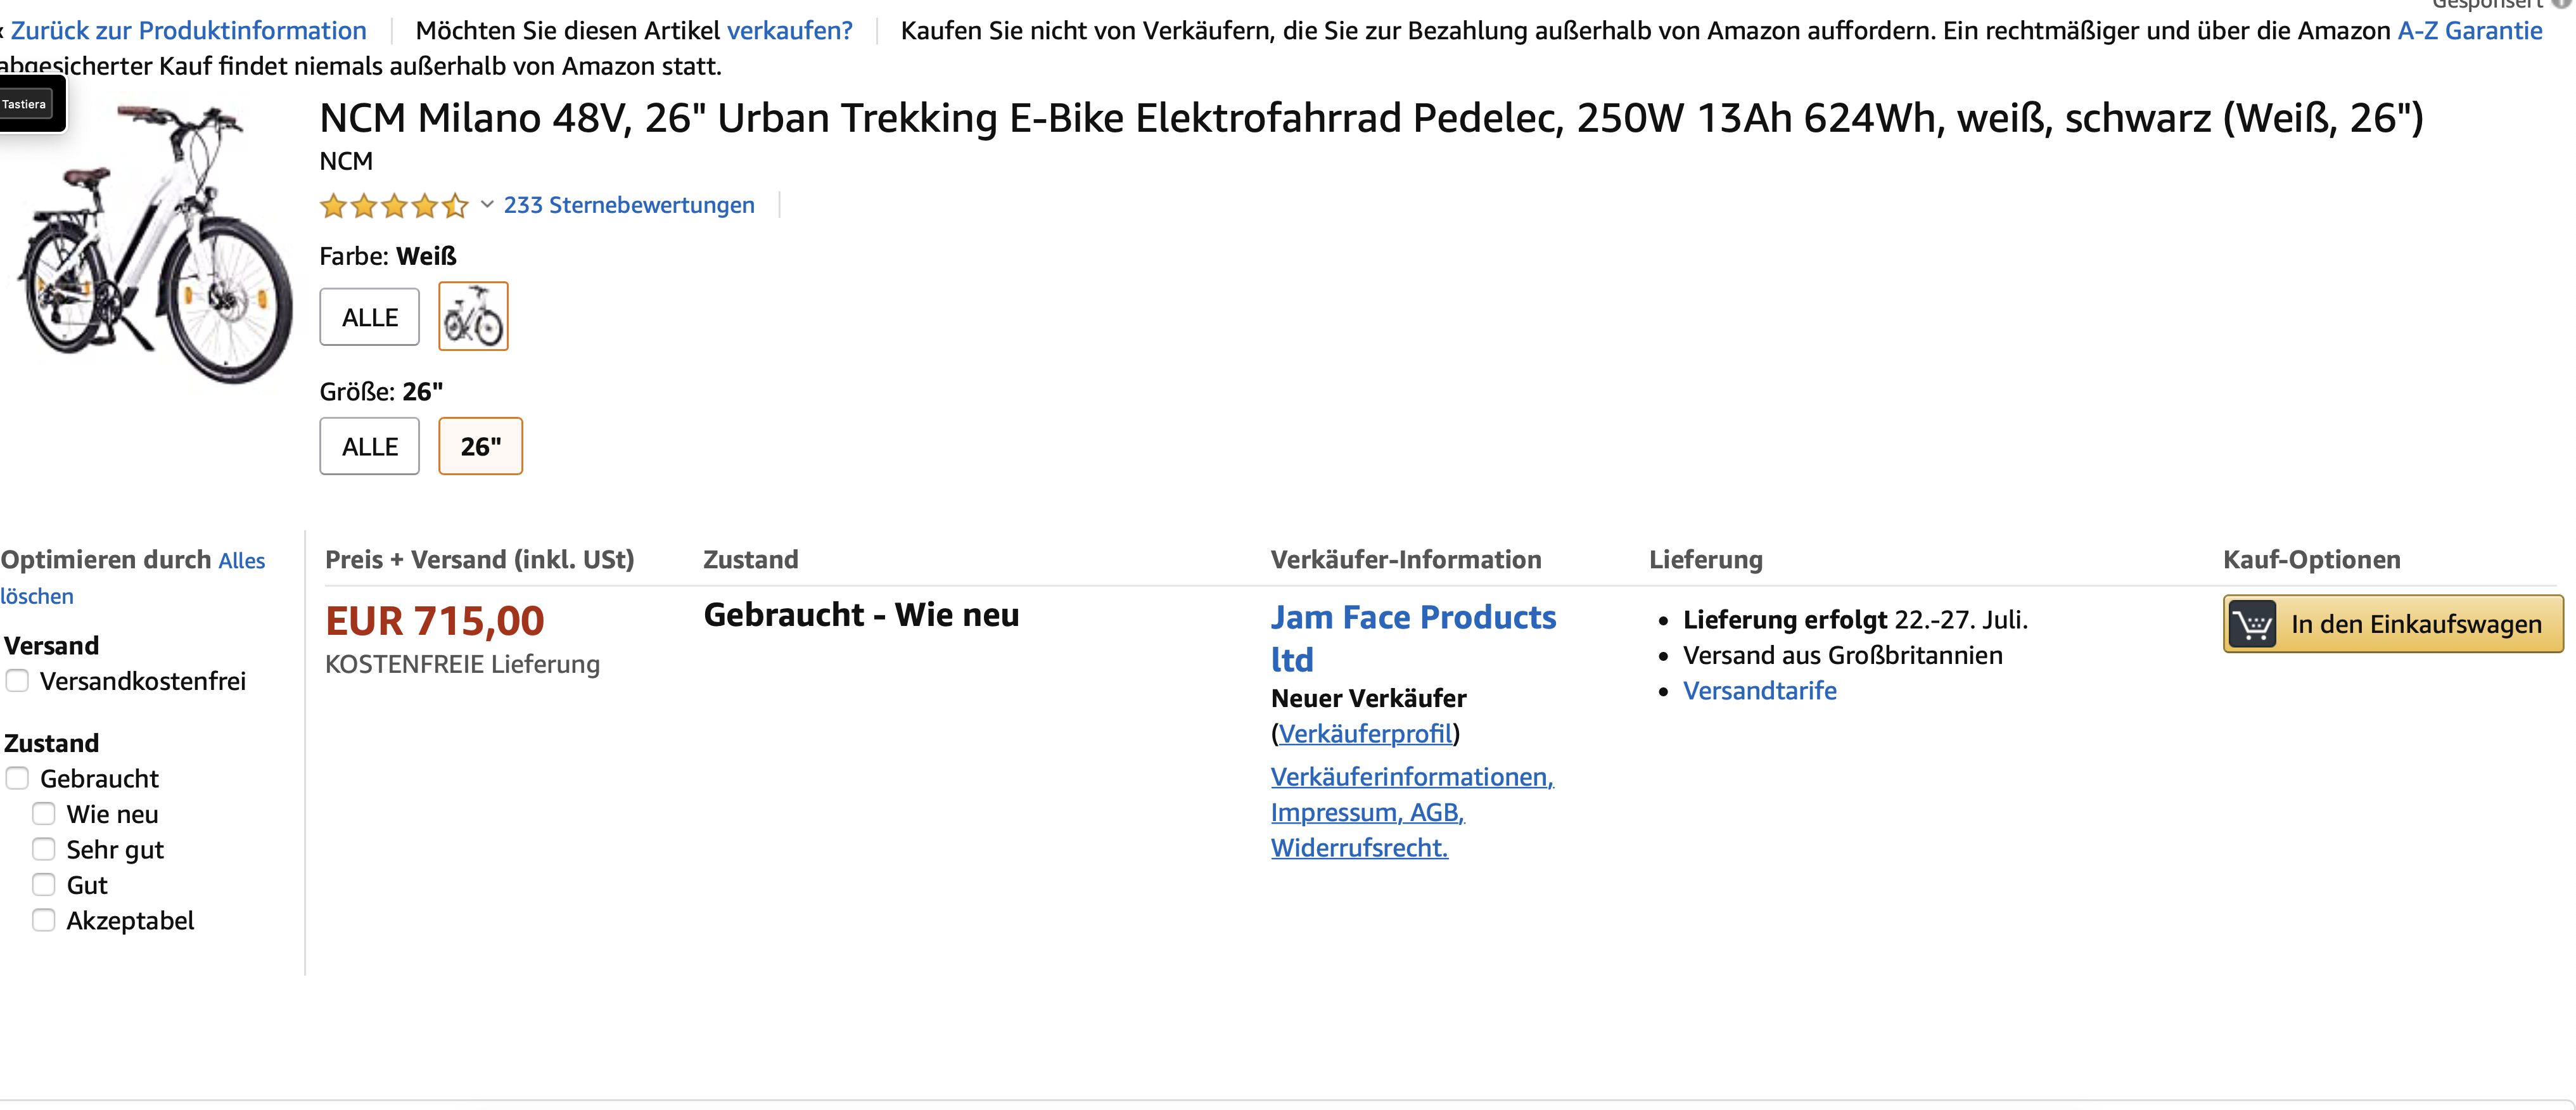The height and width of the screenshot is (1110, 2576).
Task: Click the shopping cart icon on buy button
Action: 2253,624
